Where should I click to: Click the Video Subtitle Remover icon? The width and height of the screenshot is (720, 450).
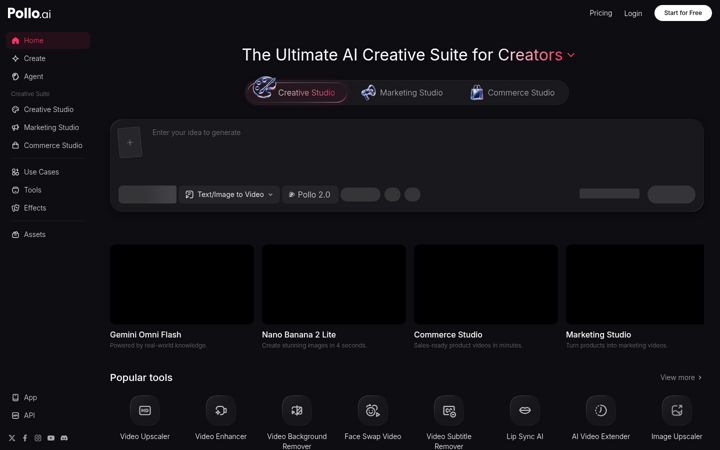coord(449,410)
